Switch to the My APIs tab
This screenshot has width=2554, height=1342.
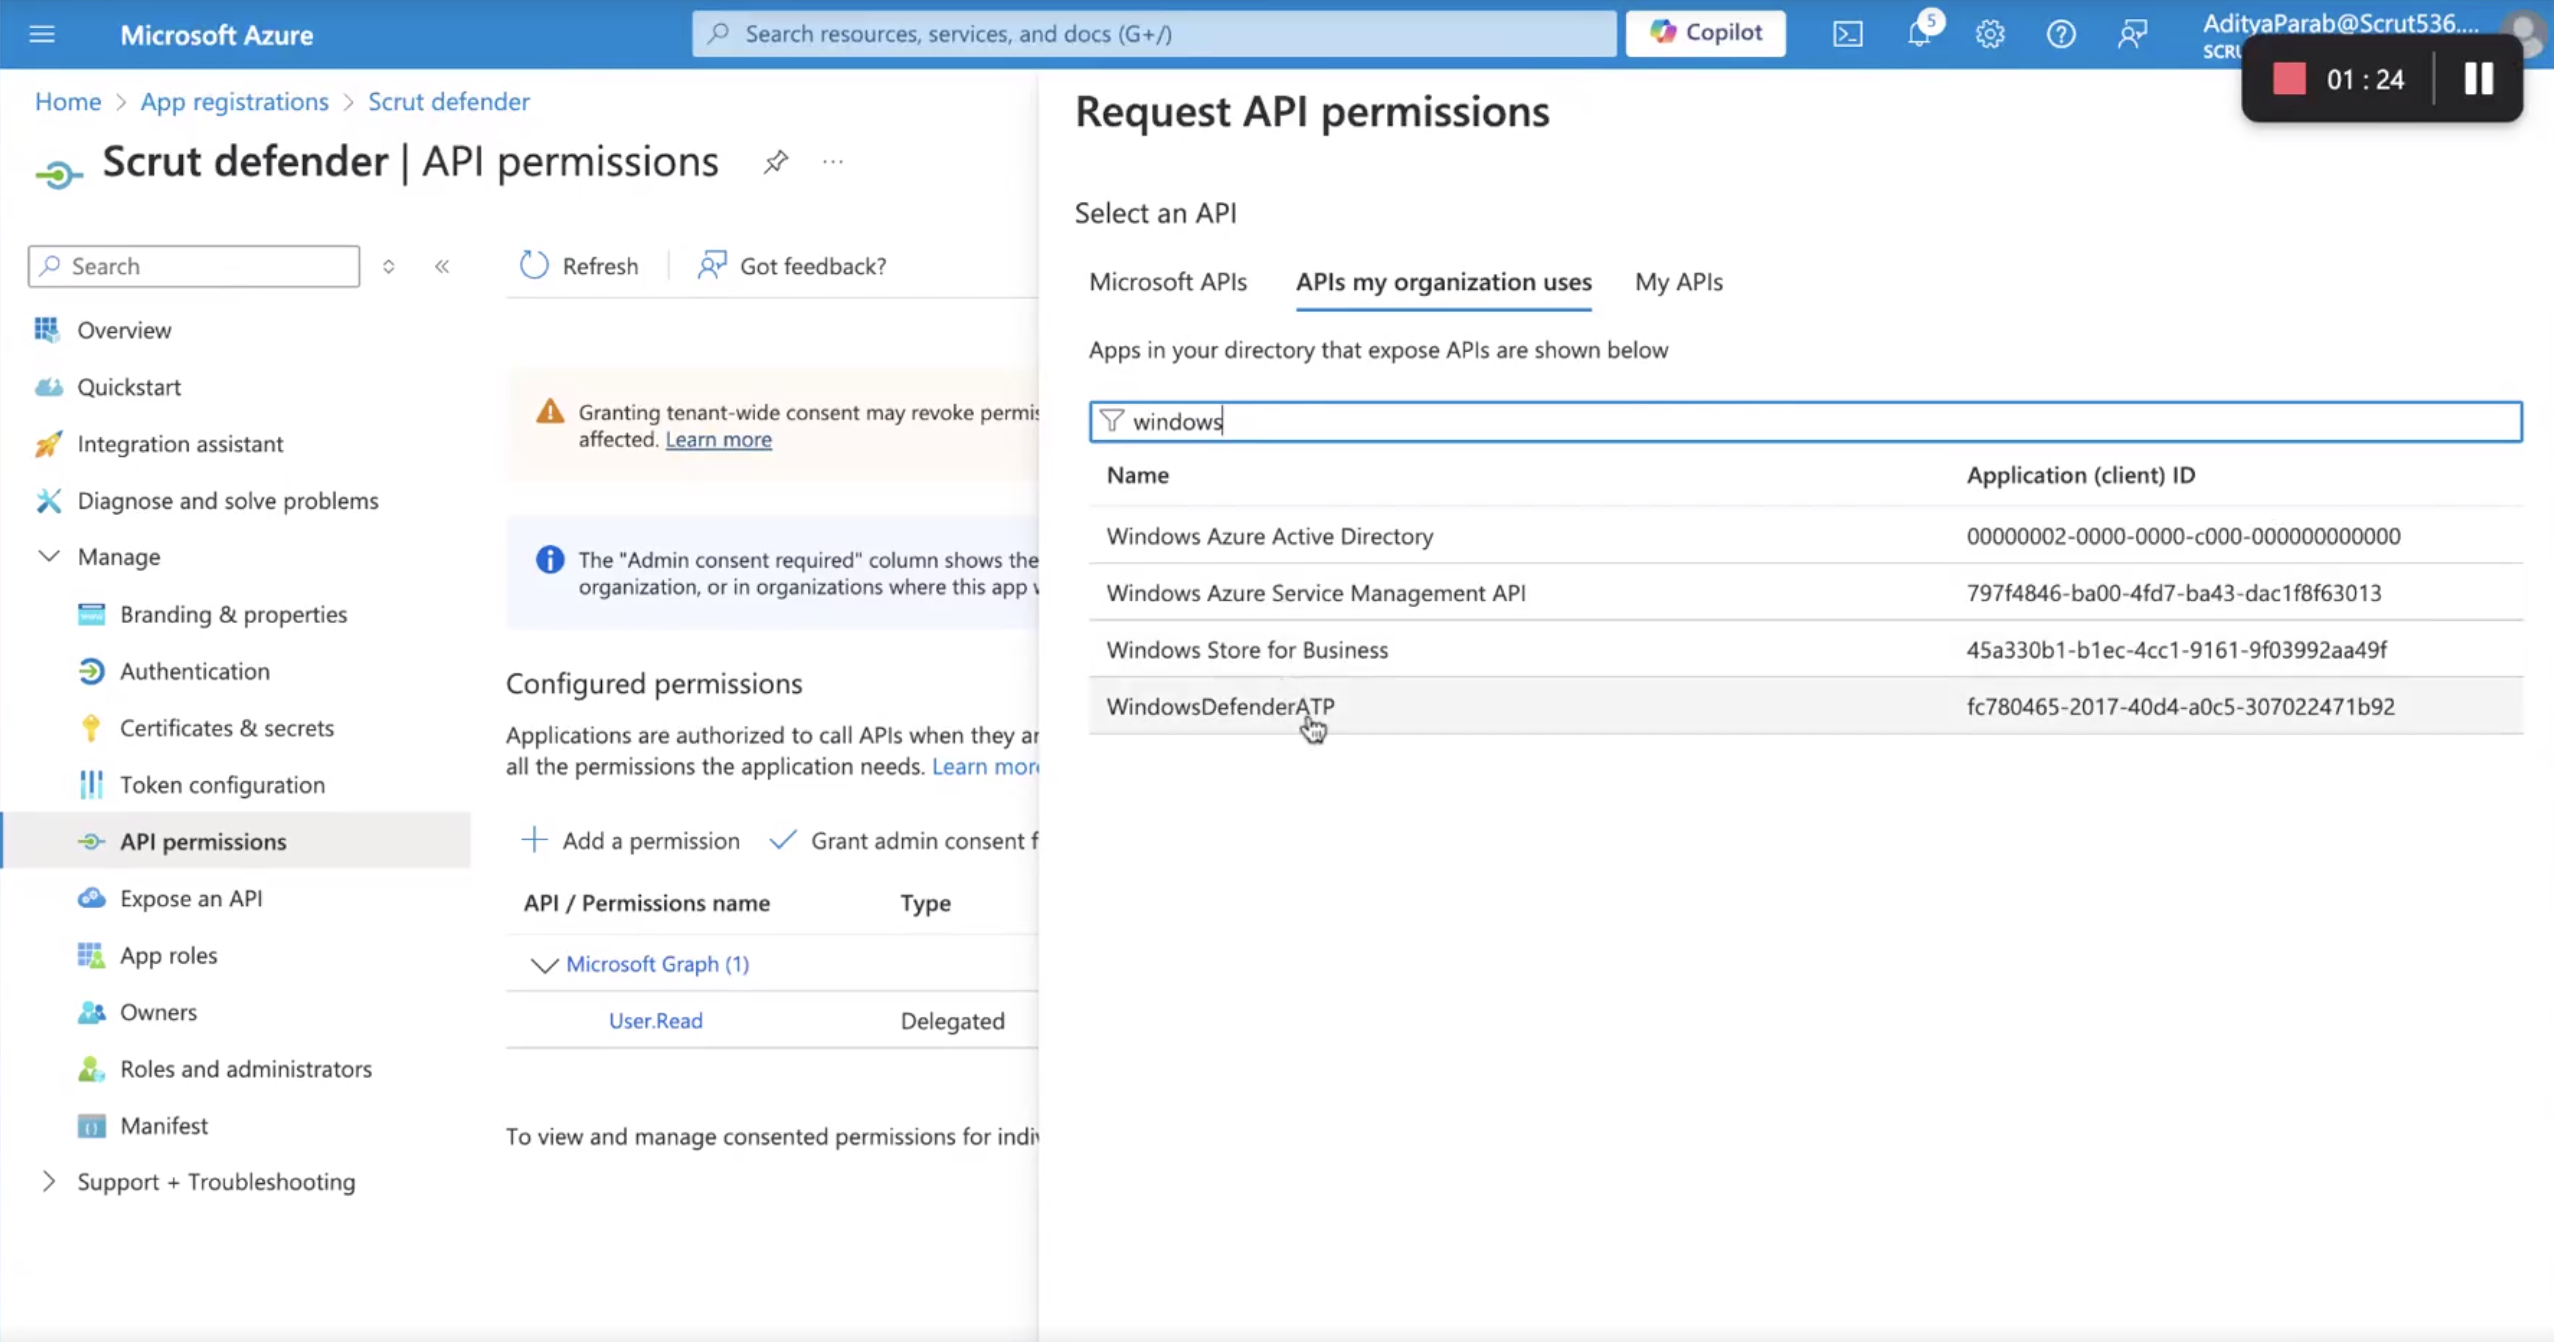[x=1678, y=282]
